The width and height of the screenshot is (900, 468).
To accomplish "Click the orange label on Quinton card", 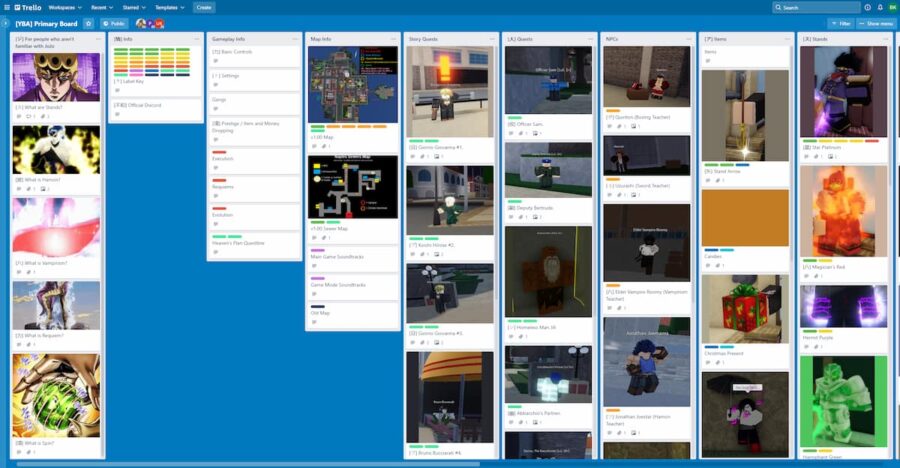I will coord(613,111).
